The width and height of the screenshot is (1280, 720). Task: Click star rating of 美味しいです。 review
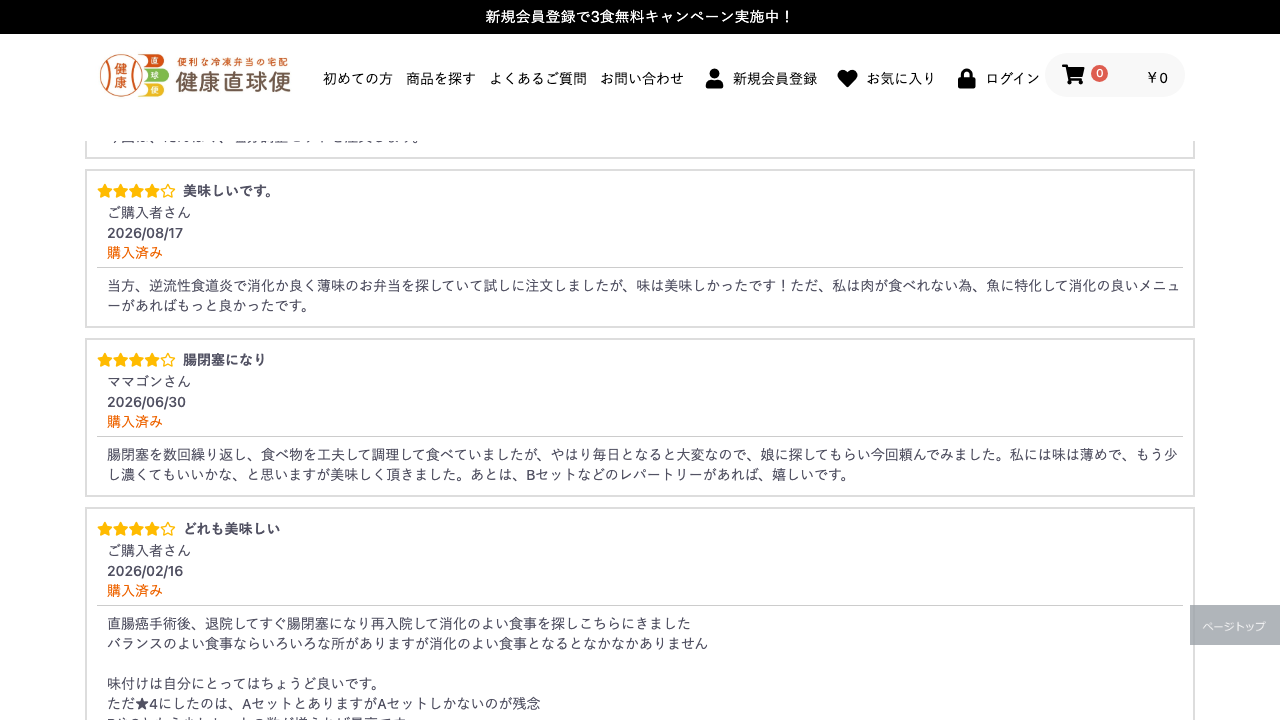[x=136, y=191]
